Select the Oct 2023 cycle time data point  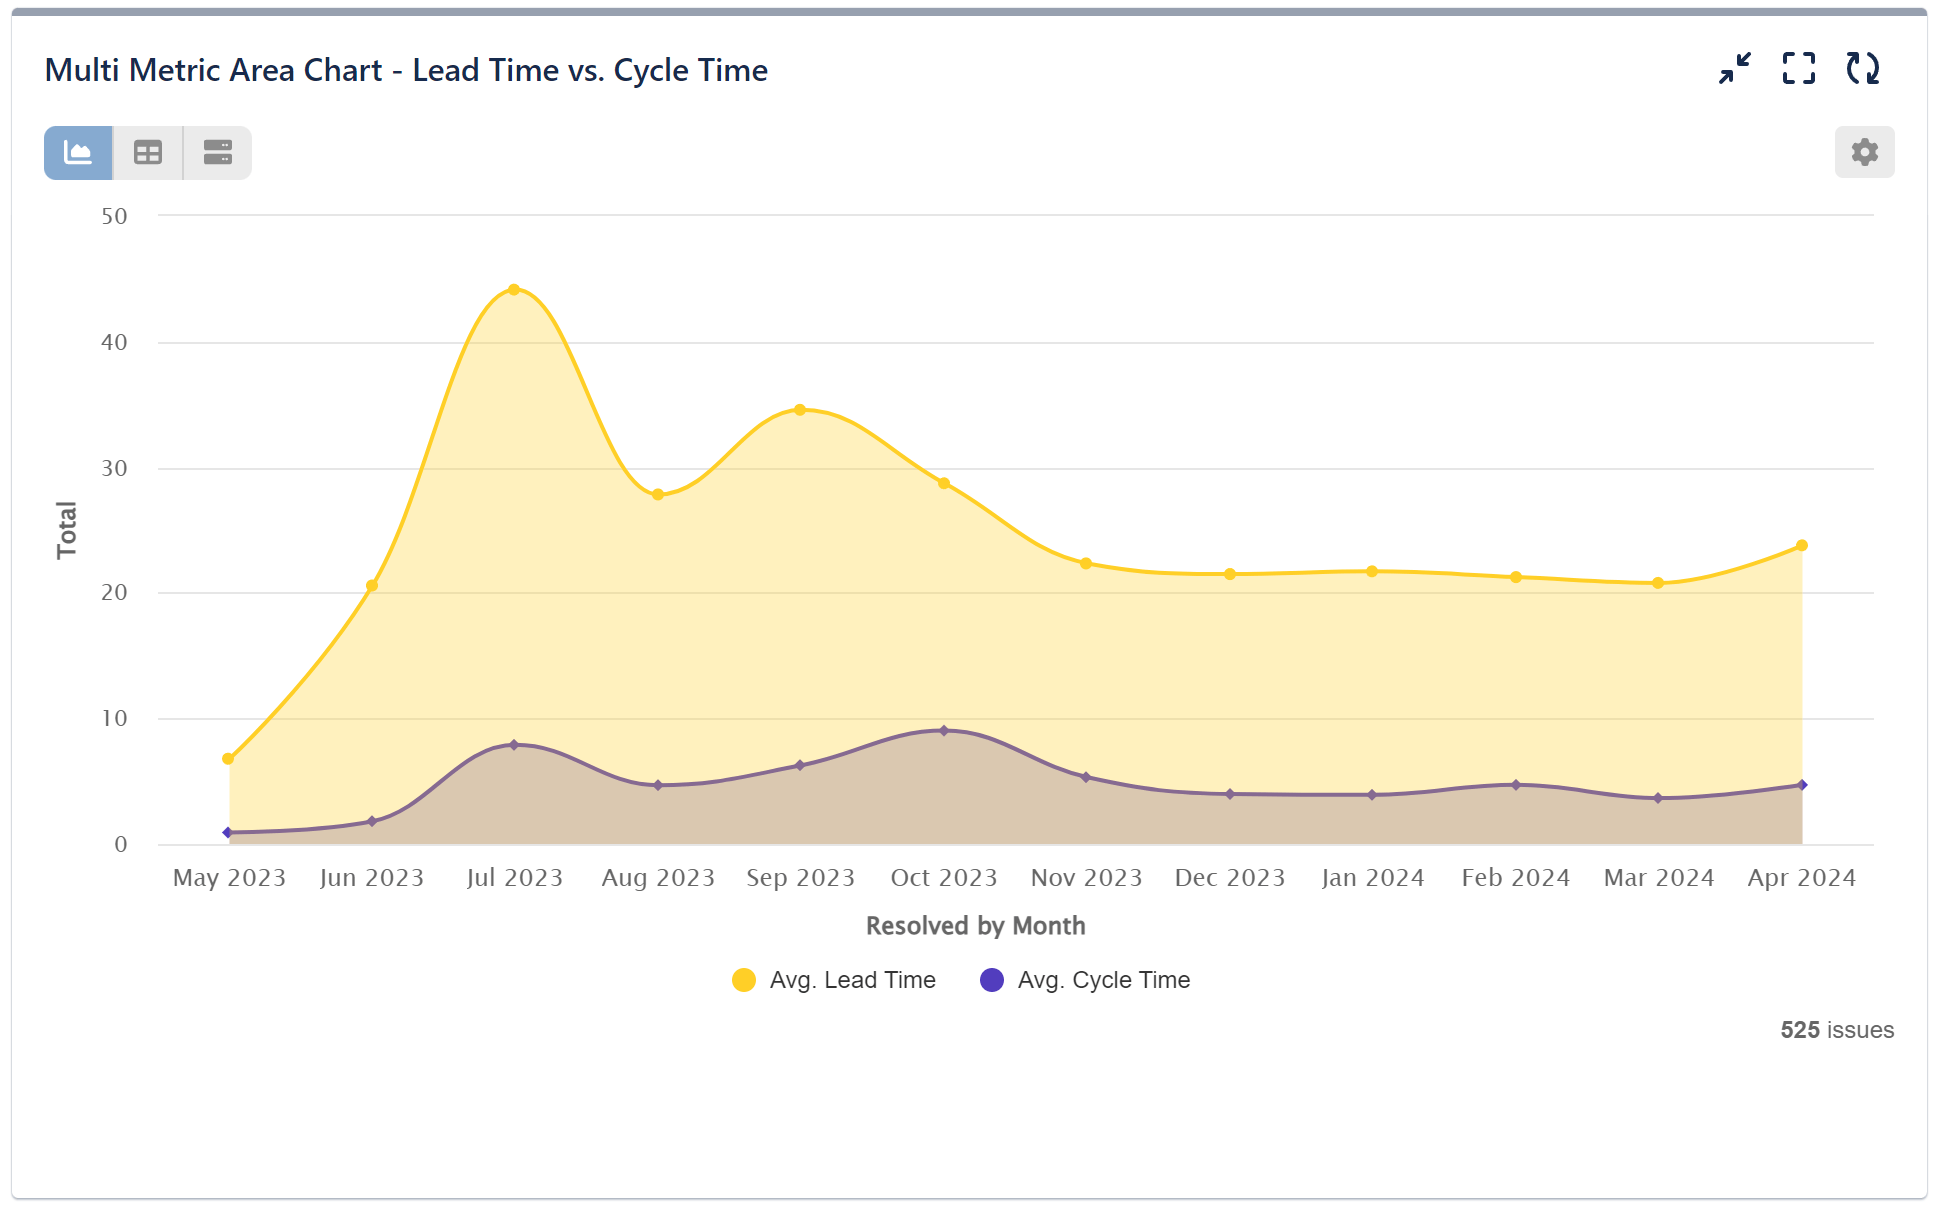(x=942, y=730)
